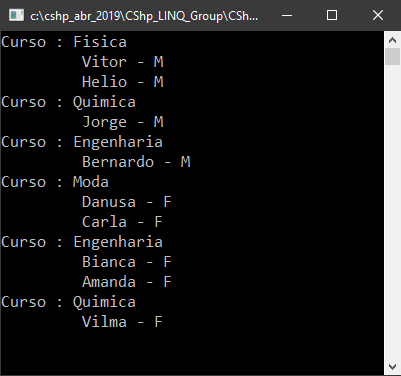This screenshot has height=376, width=401.
Task: Click the 'Carla - F' output line
Action: pos(122,222)
